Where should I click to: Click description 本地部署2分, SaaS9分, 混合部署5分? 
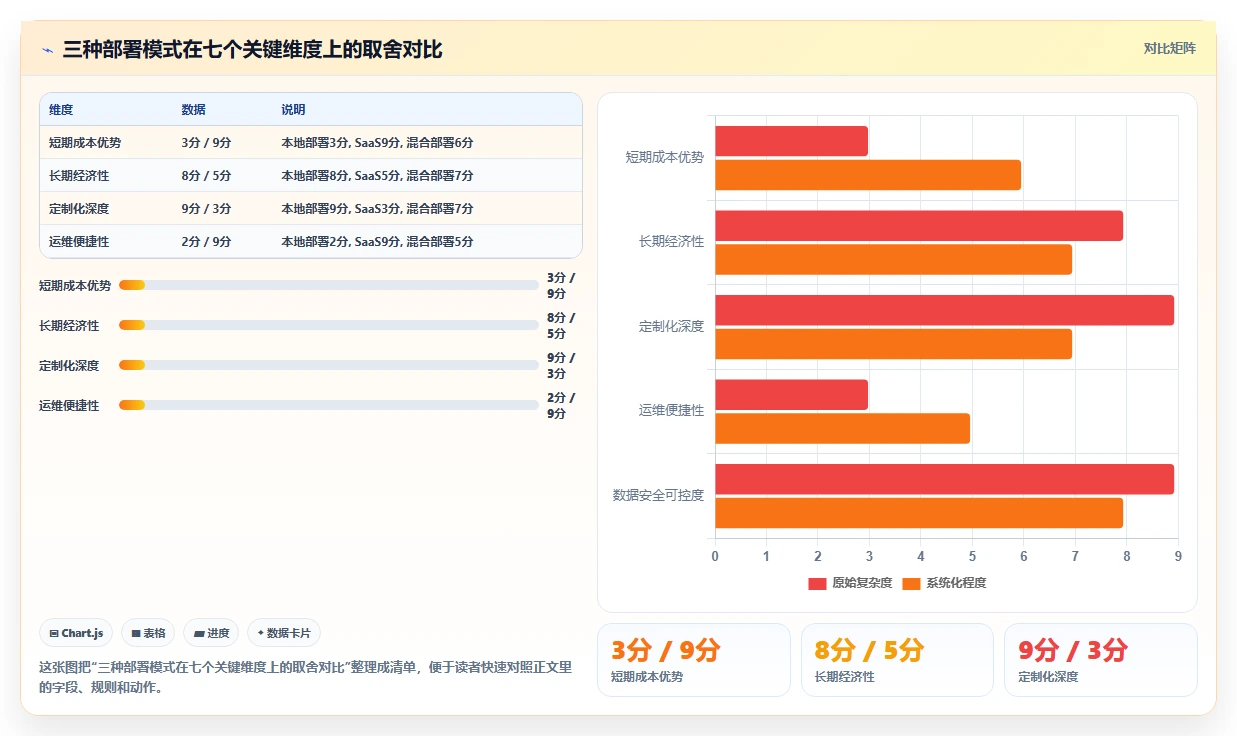pos(377,242)
